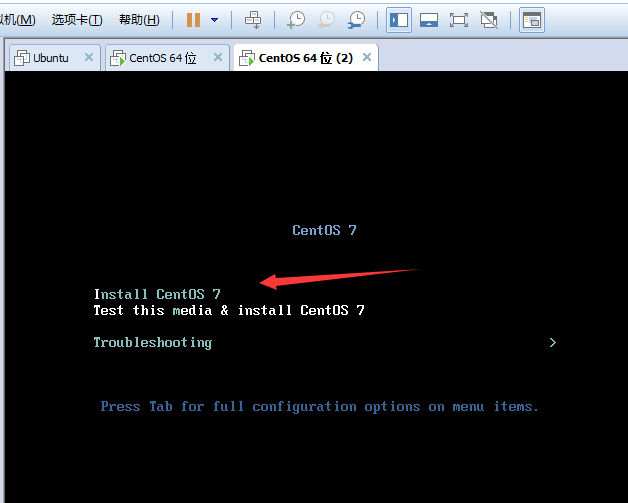The height and width of the screenshot is (503, 628).
Task: Open the 帮助(H) menu
Action: (139, 20)
